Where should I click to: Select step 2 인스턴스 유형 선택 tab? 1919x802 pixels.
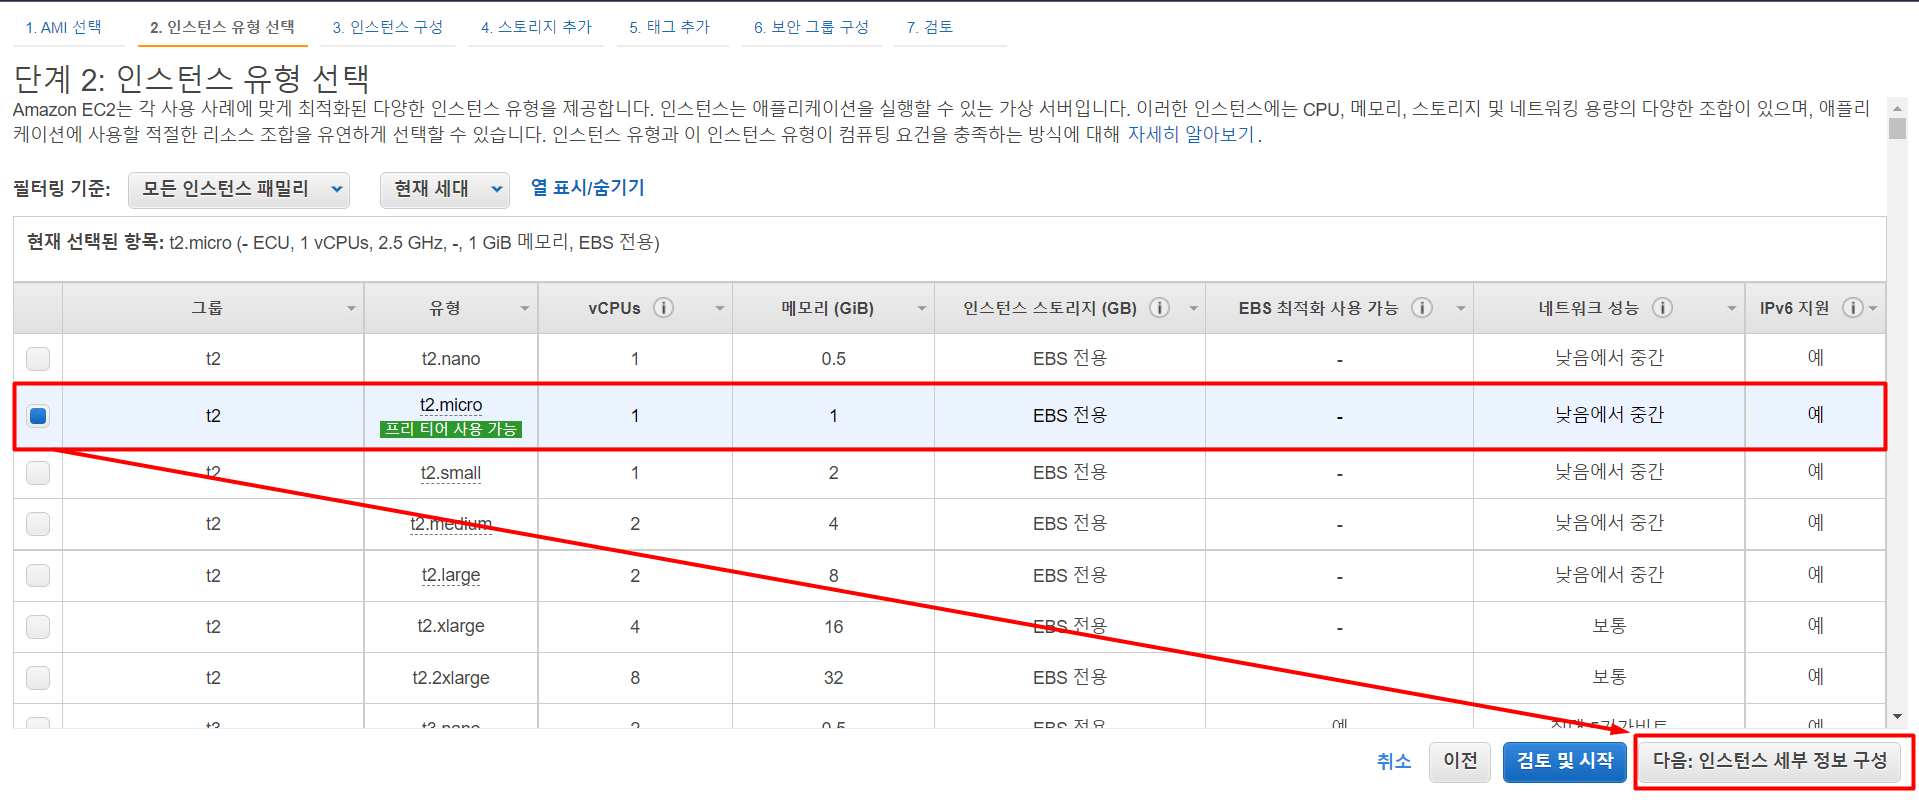[x=222, y=27]
